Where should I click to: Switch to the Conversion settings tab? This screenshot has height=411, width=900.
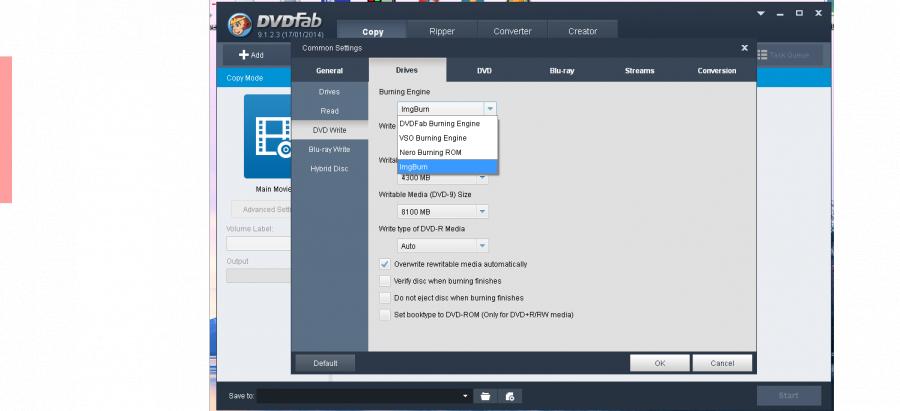(716, 71)
